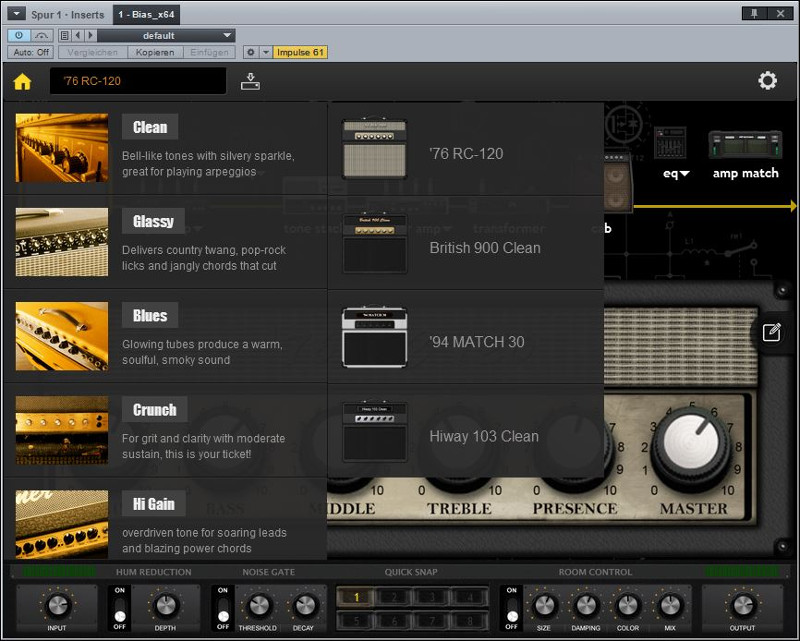Toggle the Room Control switch
The height and width of the screenshot is (641, 800).
pyautogui.click(x=512, y=608)
